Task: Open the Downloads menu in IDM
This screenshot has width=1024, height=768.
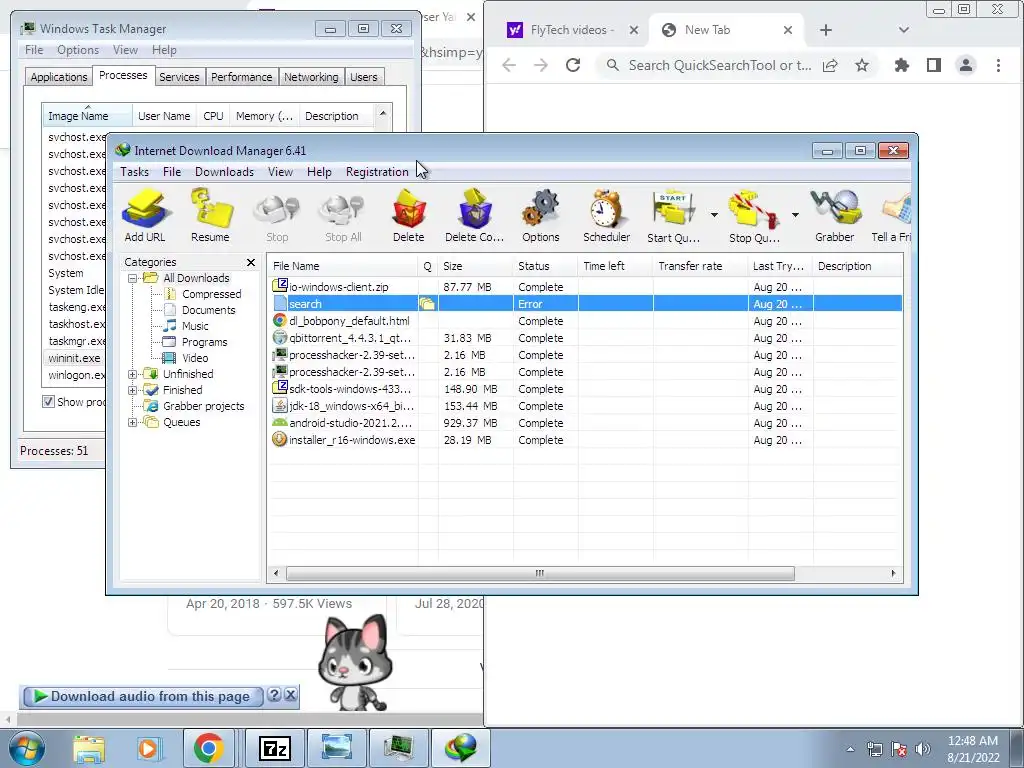Action: pyautogui.click(x=224, y=172)
